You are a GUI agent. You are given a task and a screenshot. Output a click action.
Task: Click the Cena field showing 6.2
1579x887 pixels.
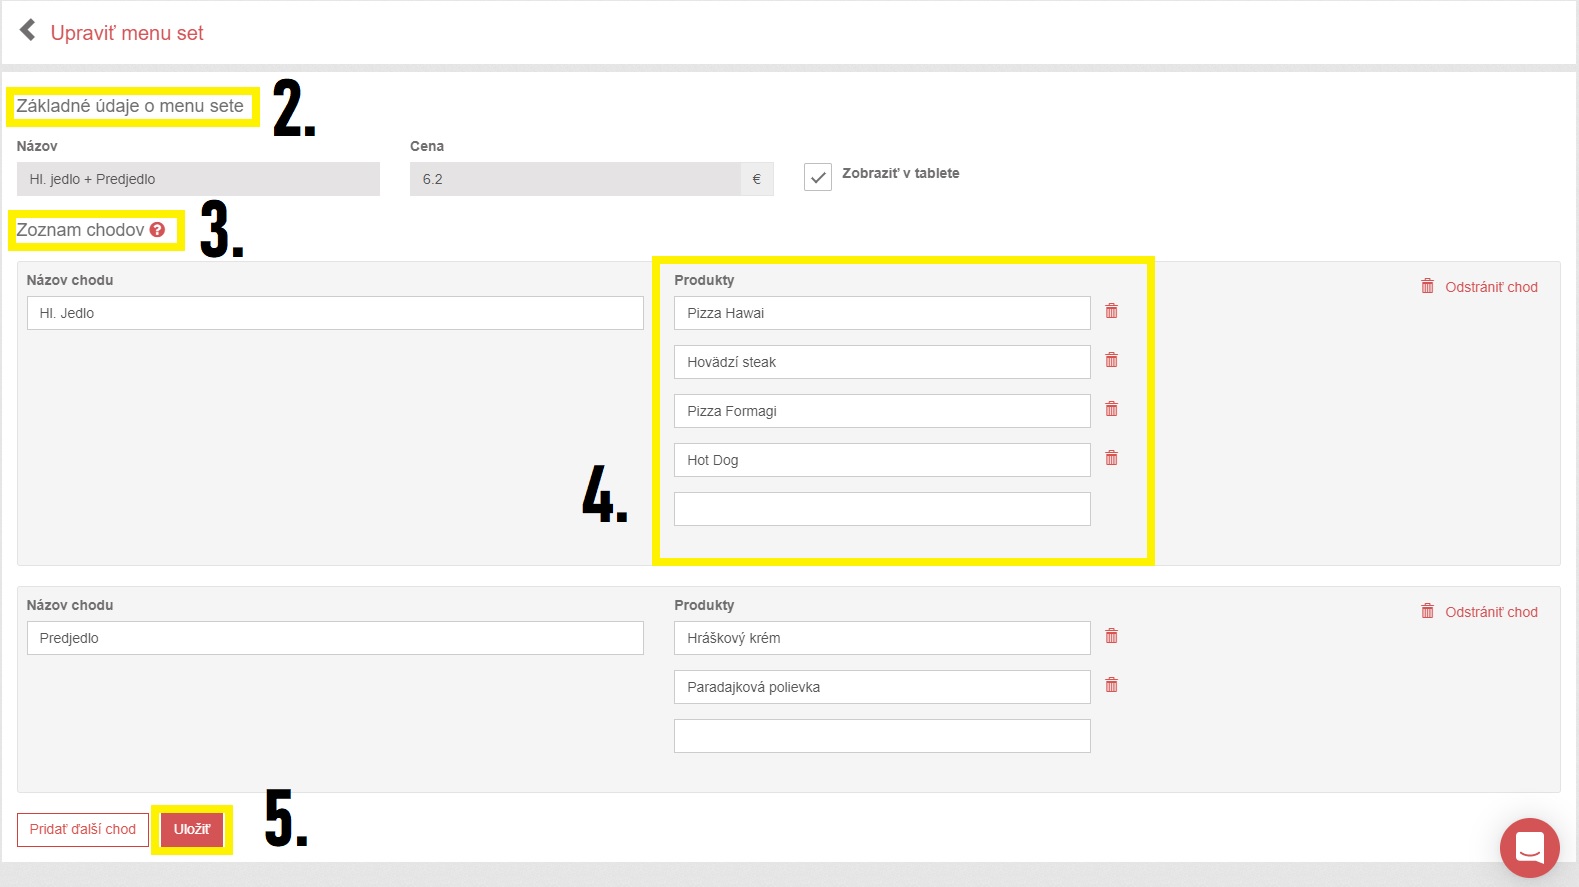(x=576, y=179)
